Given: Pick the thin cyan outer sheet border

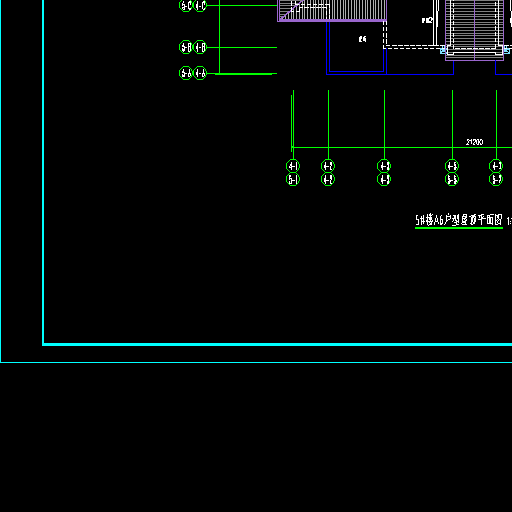Looking at the screenshot, I should pos(256,362).
